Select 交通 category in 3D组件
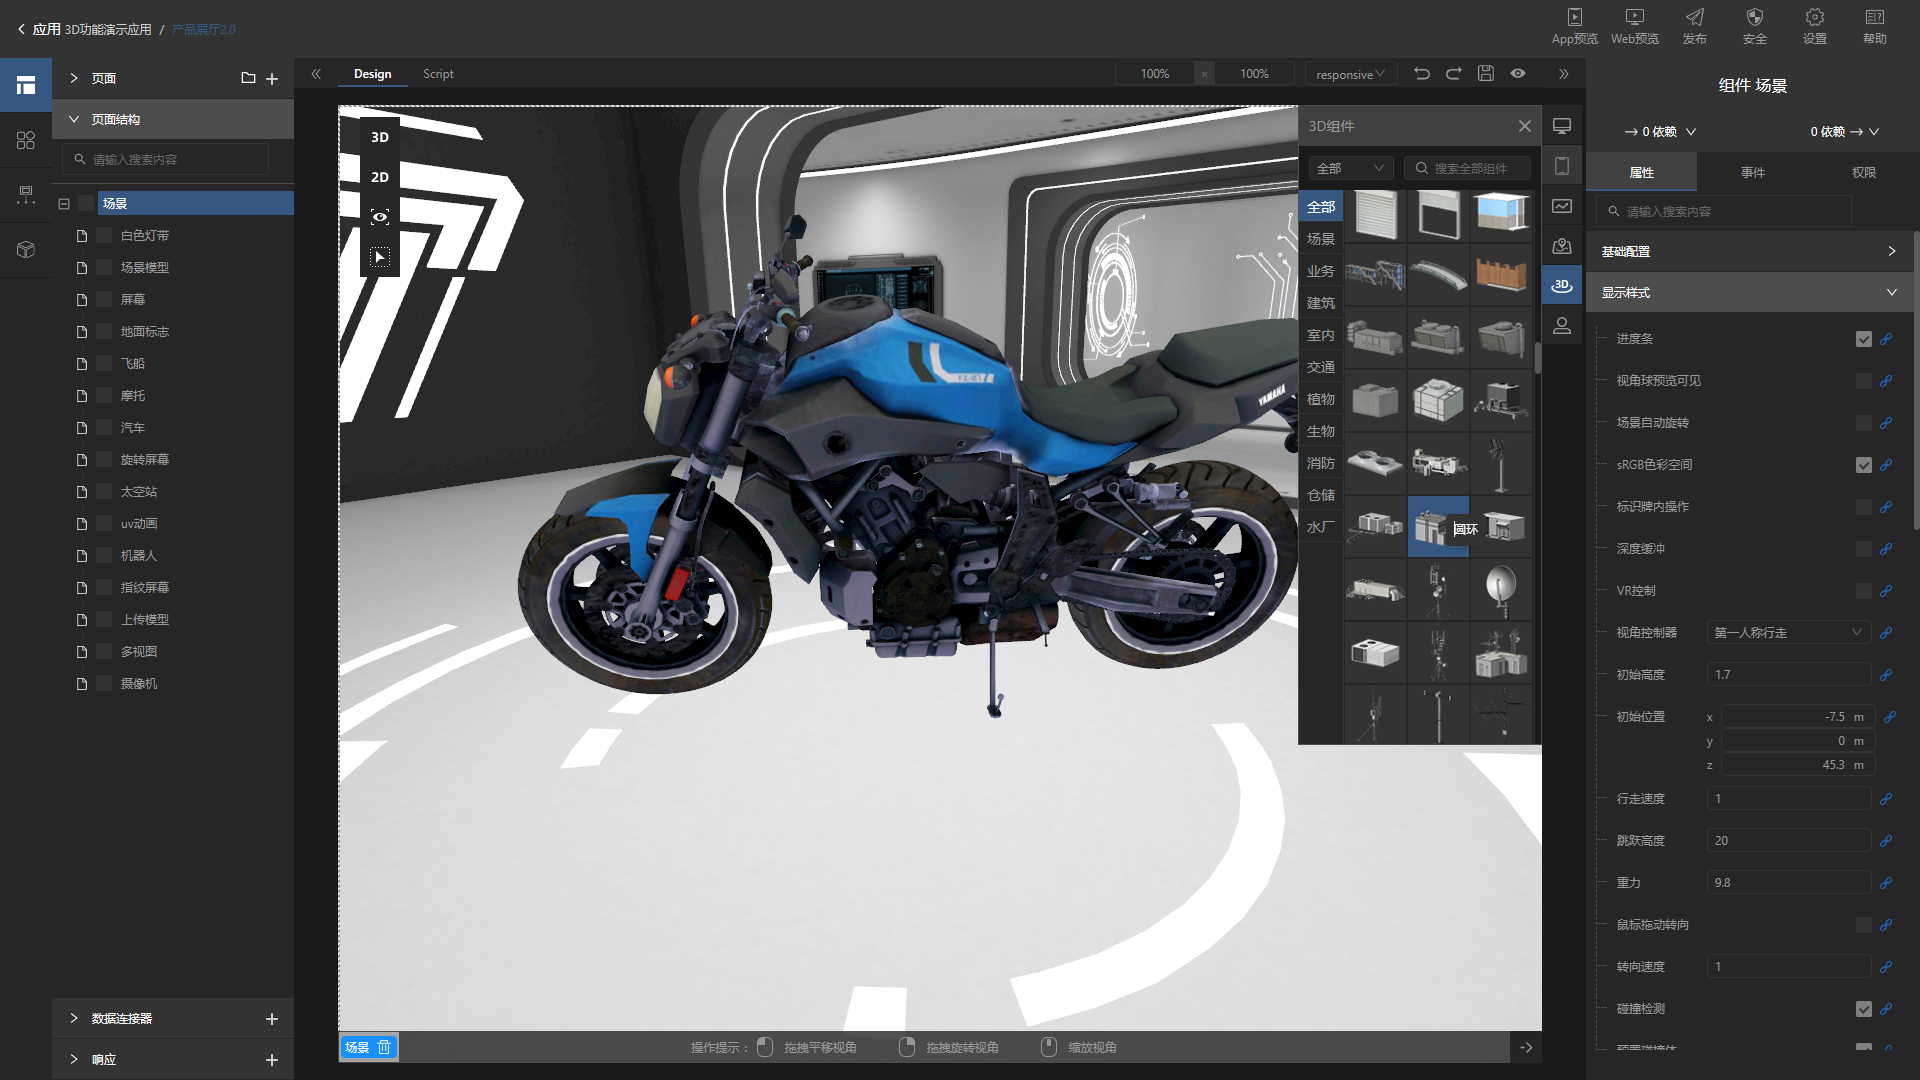The width and height of the screenshot is (1920, 1080). [1320, 367]
